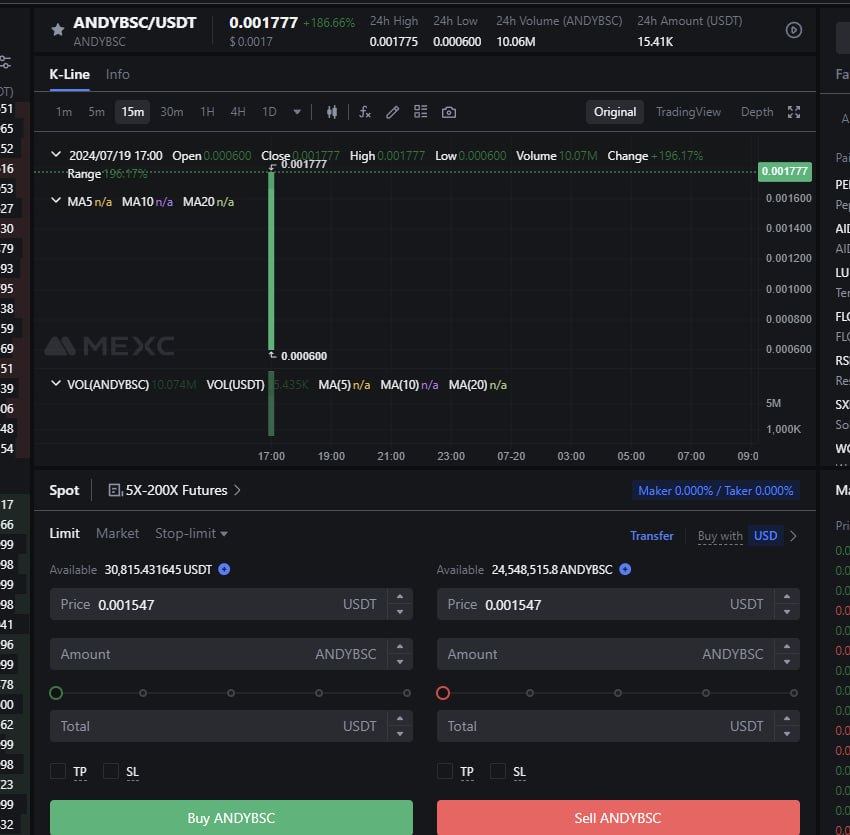This screenshot has width=850, height=835.
Task: Select the Limit order type
Action: tap(65, 534)
